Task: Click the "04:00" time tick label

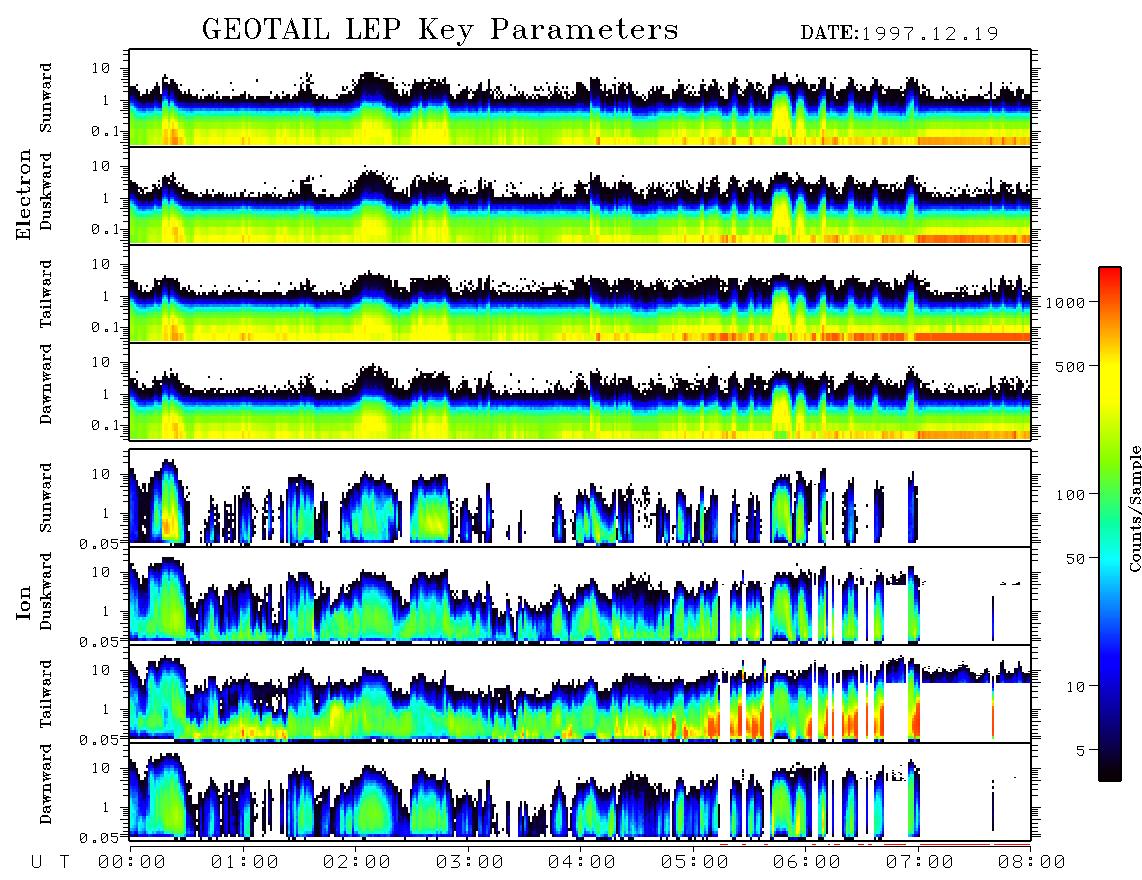Action: [582, 863]
